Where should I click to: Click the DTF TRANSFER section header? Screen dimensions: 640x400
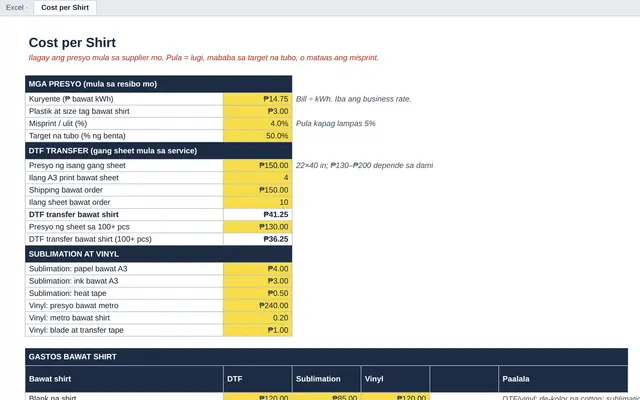(x=158, y=151)
